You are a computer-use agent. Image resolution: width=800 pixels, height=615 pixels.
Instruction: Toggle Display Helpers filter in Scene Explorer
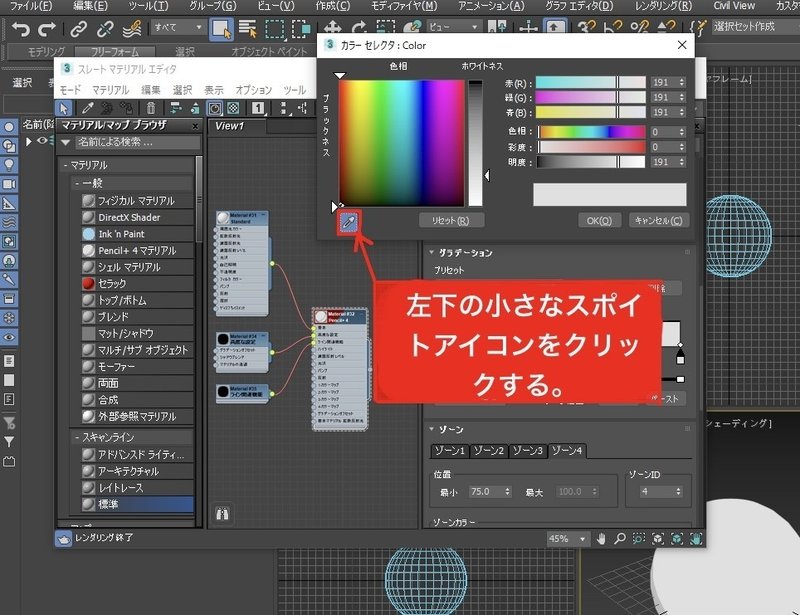(x=9, y=204)
